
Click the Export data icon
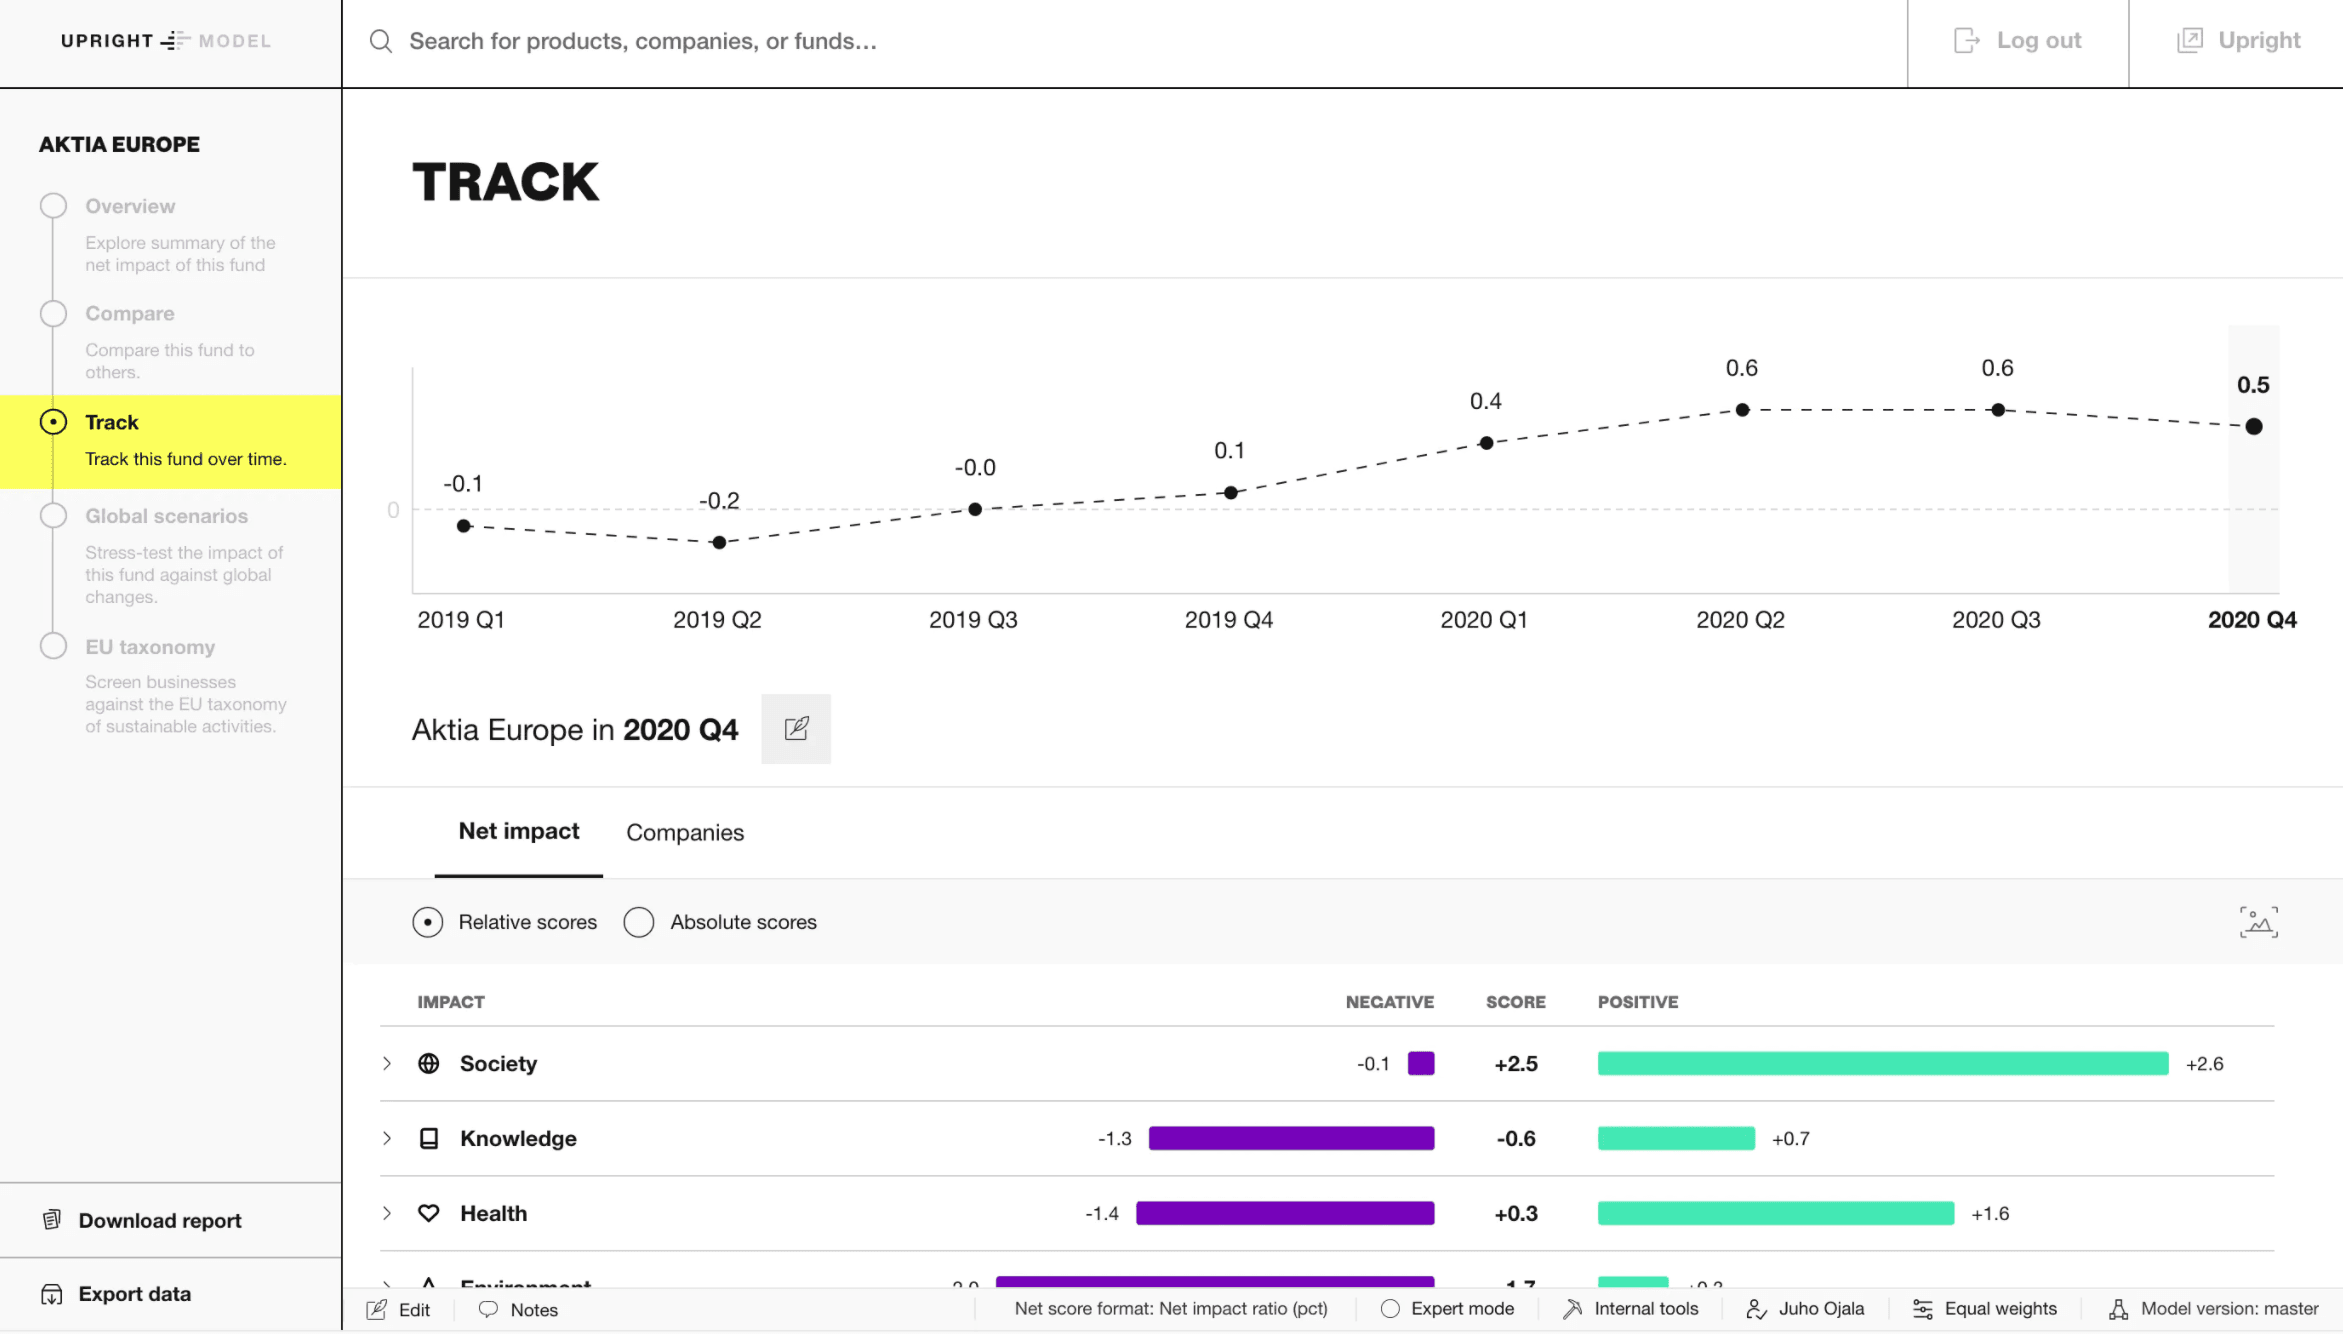click(52, 1294)
